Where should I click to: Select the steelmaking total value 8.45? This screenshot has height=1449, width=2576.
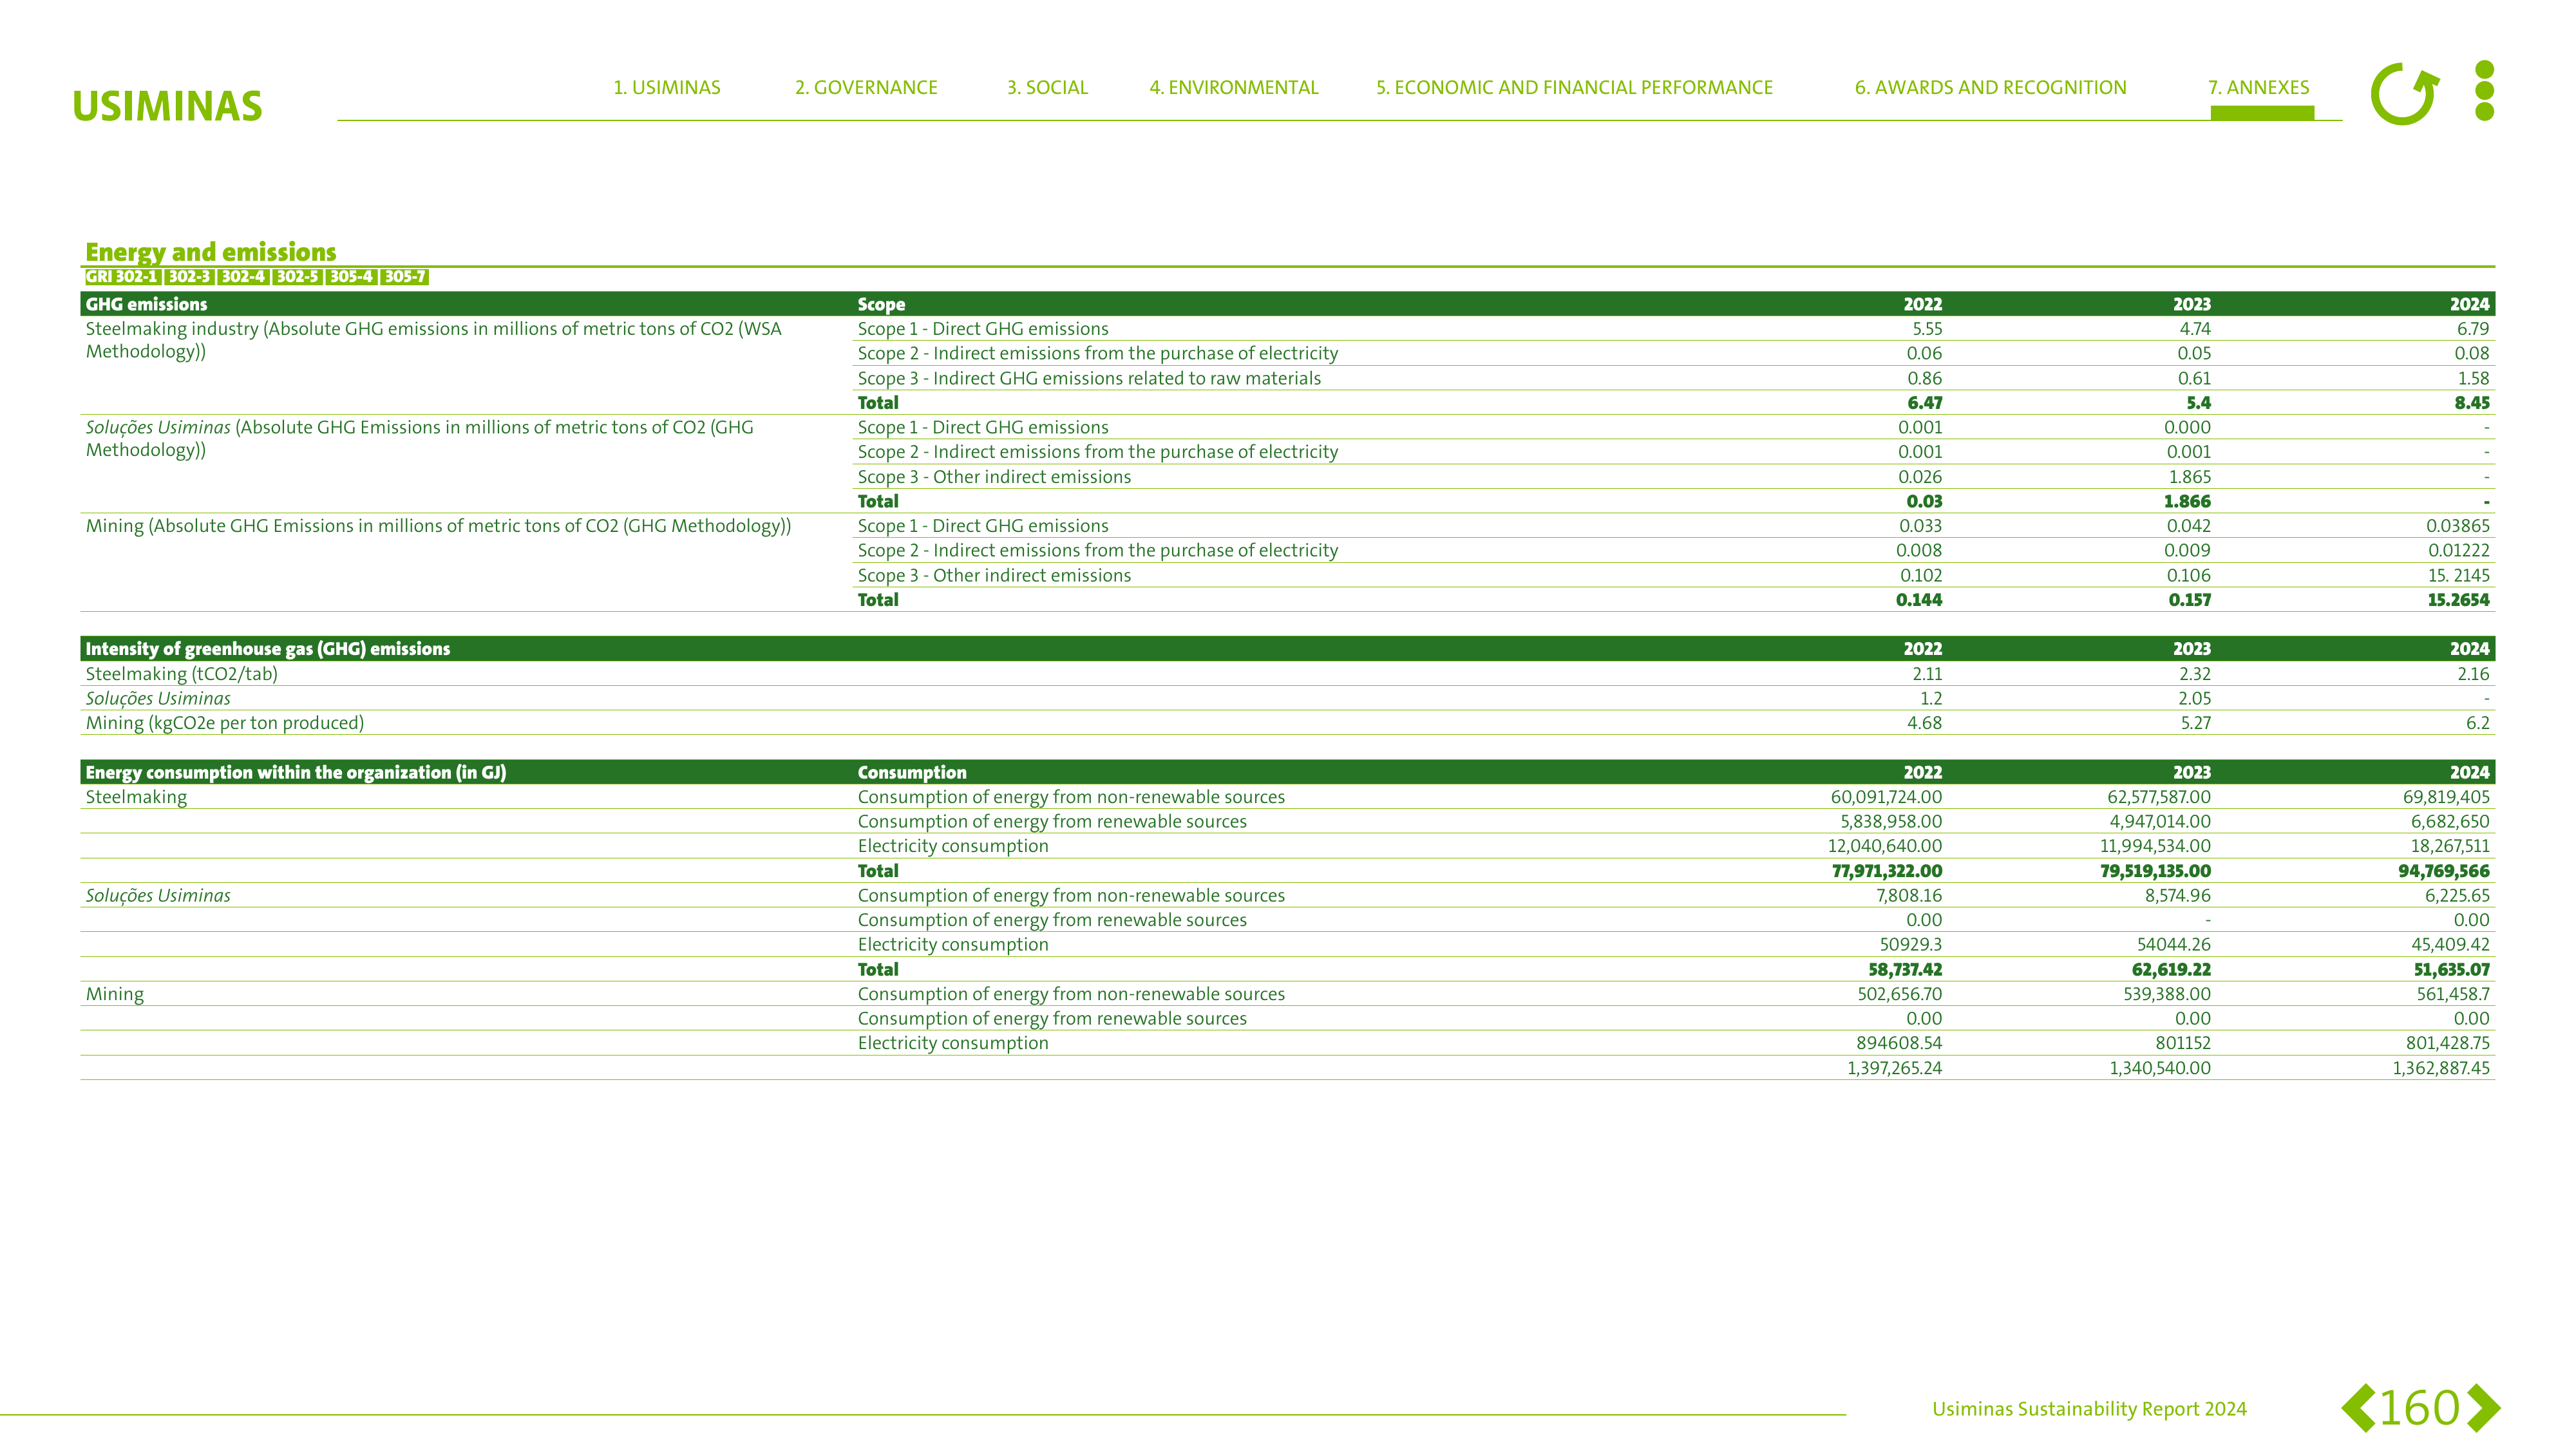pos(2472,403)
